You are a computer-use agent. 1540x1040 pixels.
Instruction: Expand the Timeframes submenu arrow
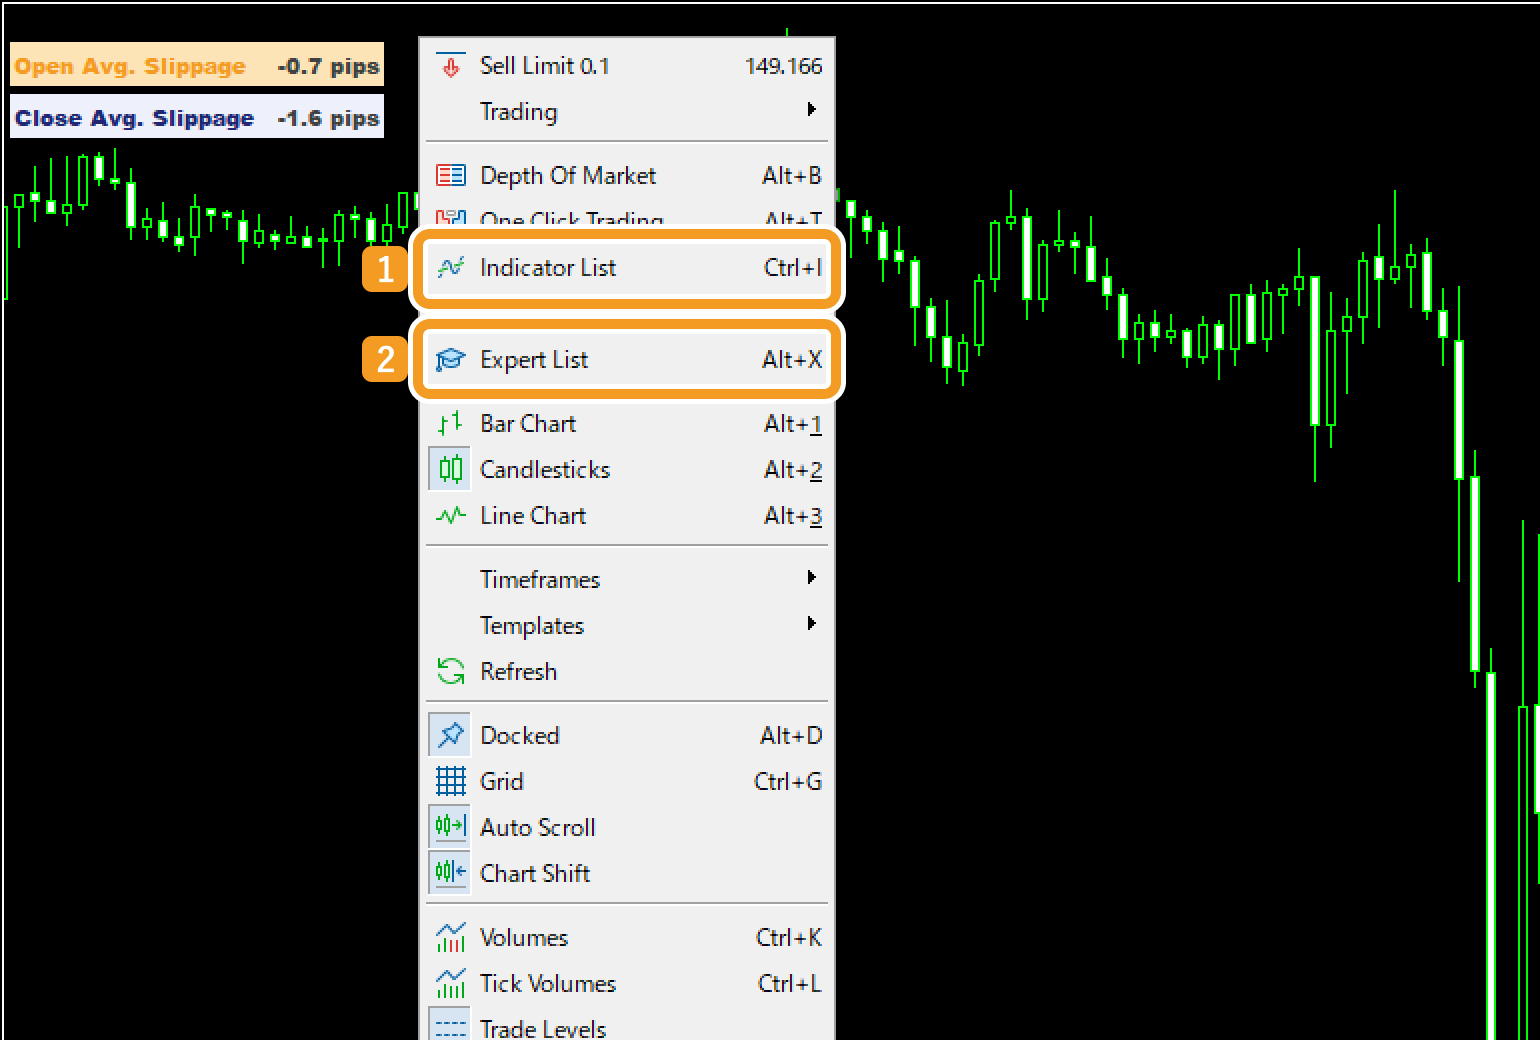(811, 578)
